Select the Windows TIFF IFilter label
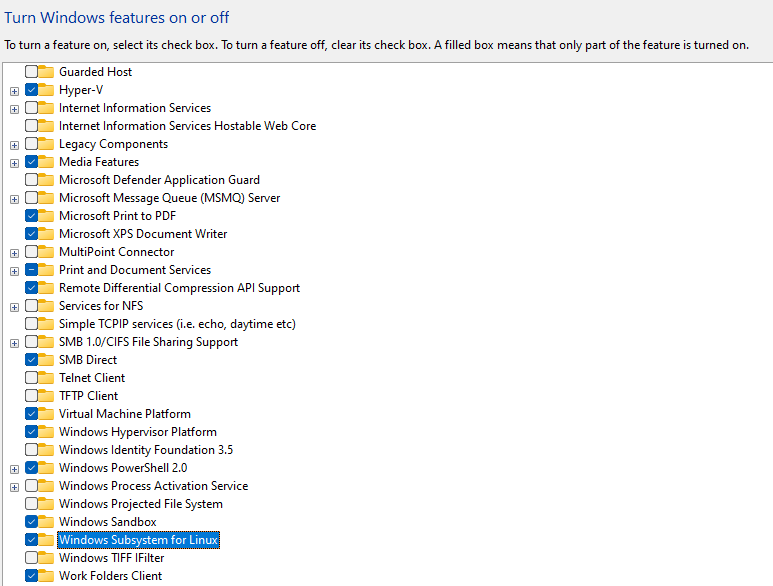 (x=111, y=557)
